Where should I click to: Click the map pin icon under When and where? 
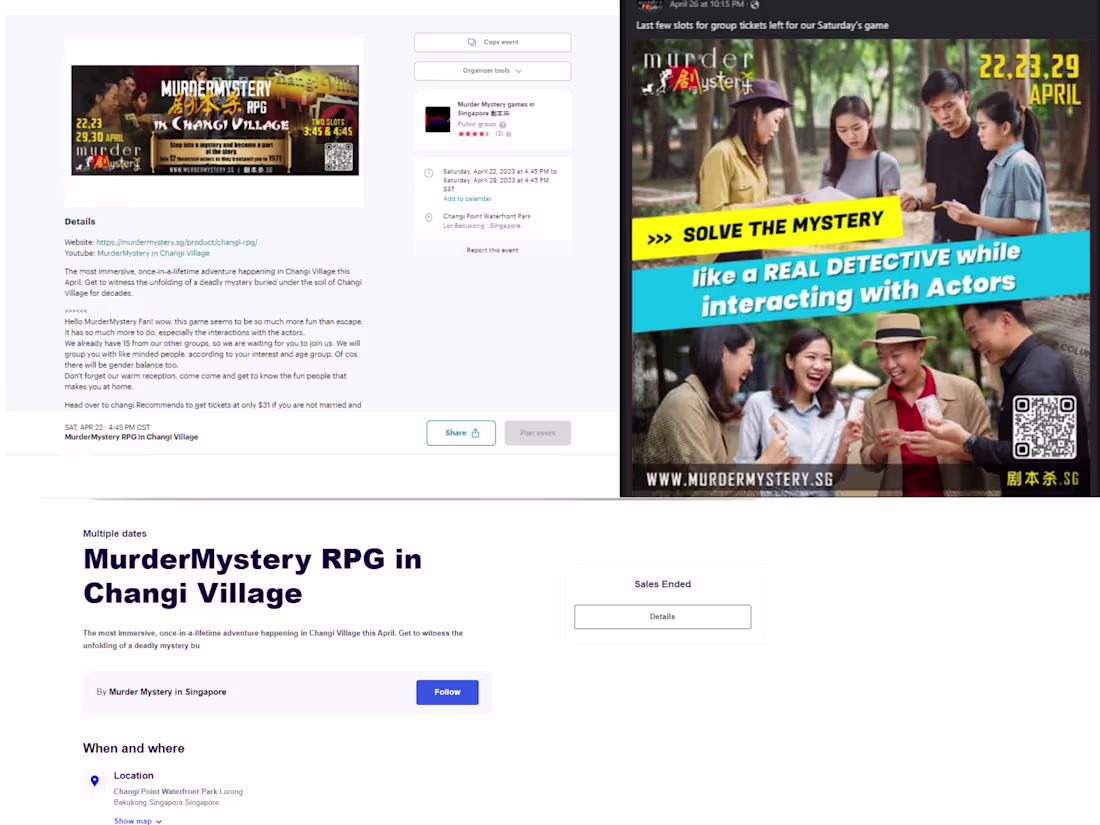pos(94,781)
